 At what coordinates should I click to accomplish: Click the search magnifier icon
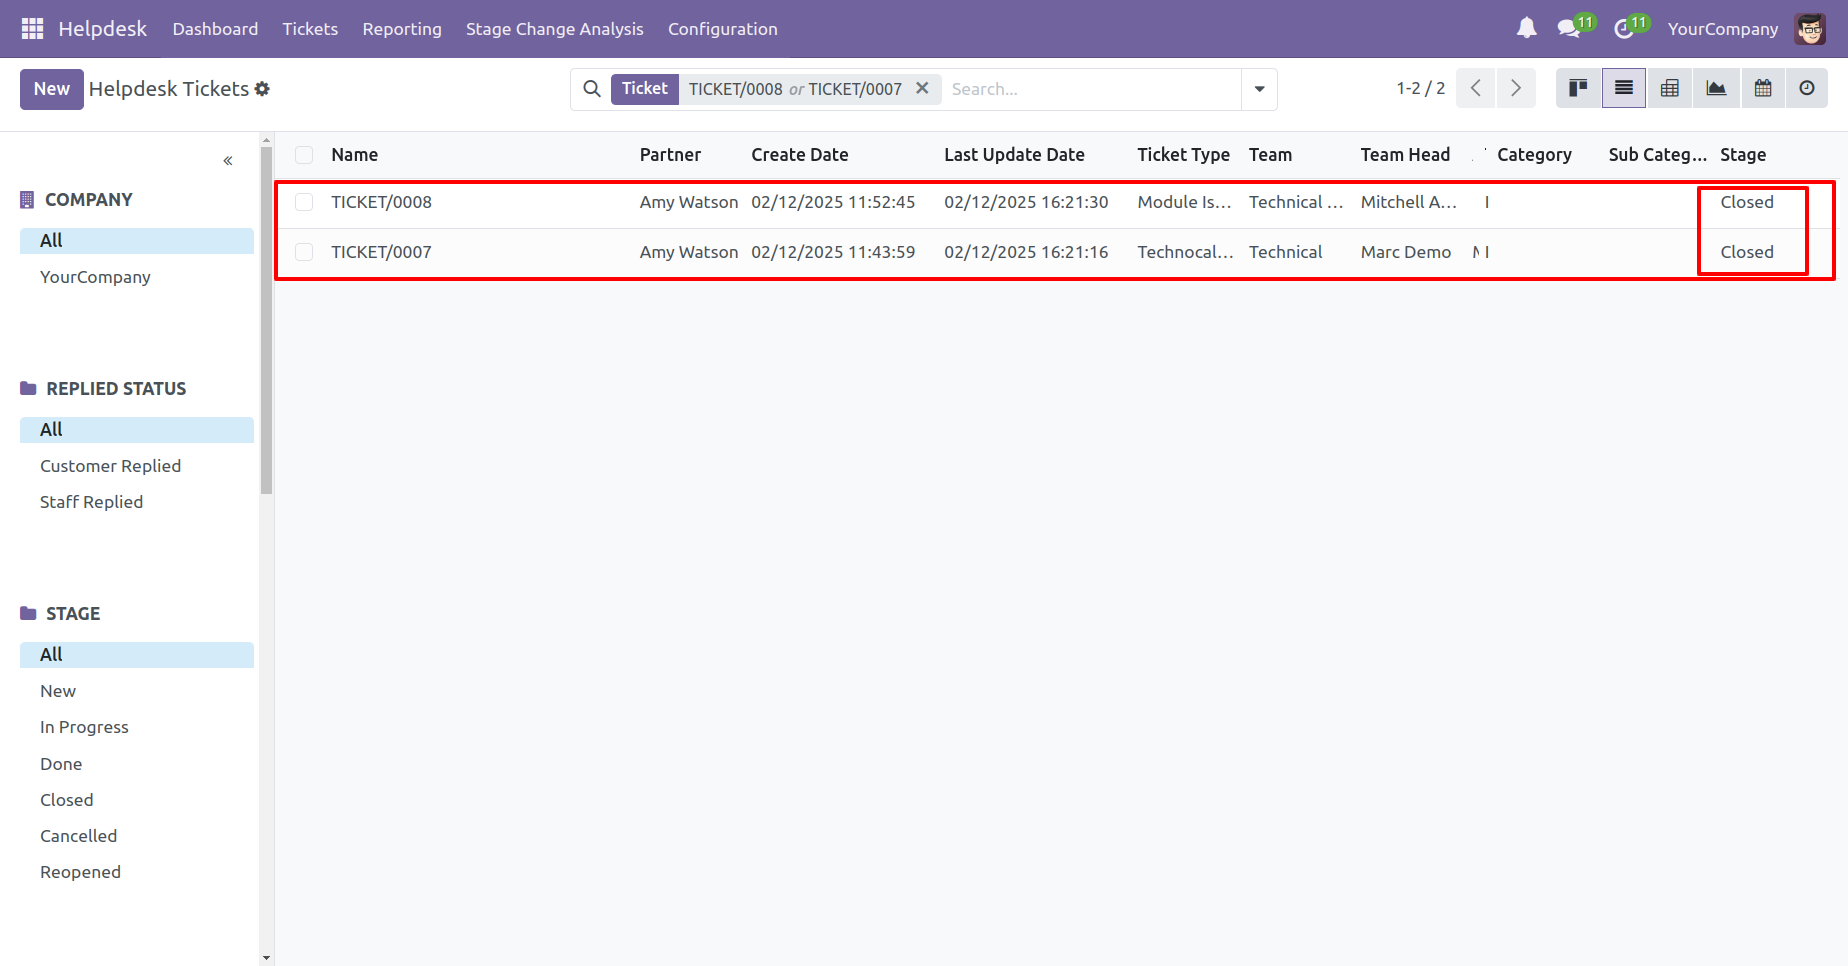[592, 89]
